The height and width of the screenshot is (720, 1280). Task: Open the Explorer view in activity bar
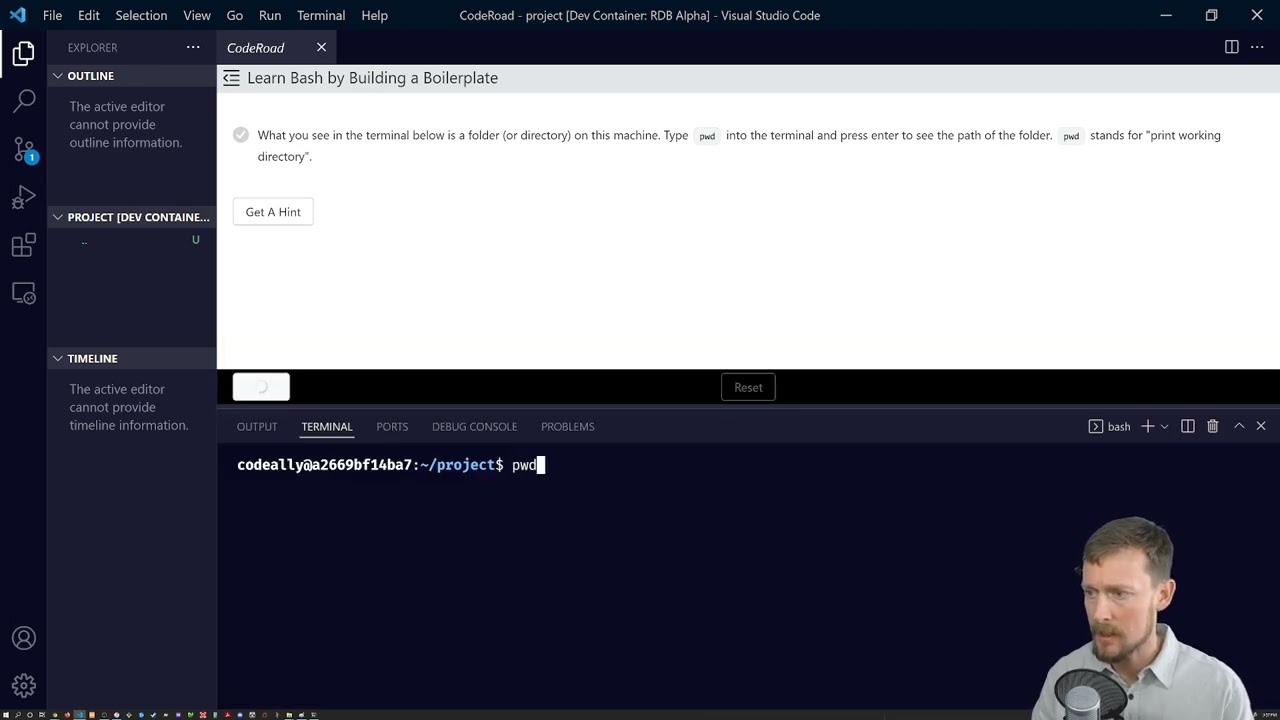[x=24, y=53]
